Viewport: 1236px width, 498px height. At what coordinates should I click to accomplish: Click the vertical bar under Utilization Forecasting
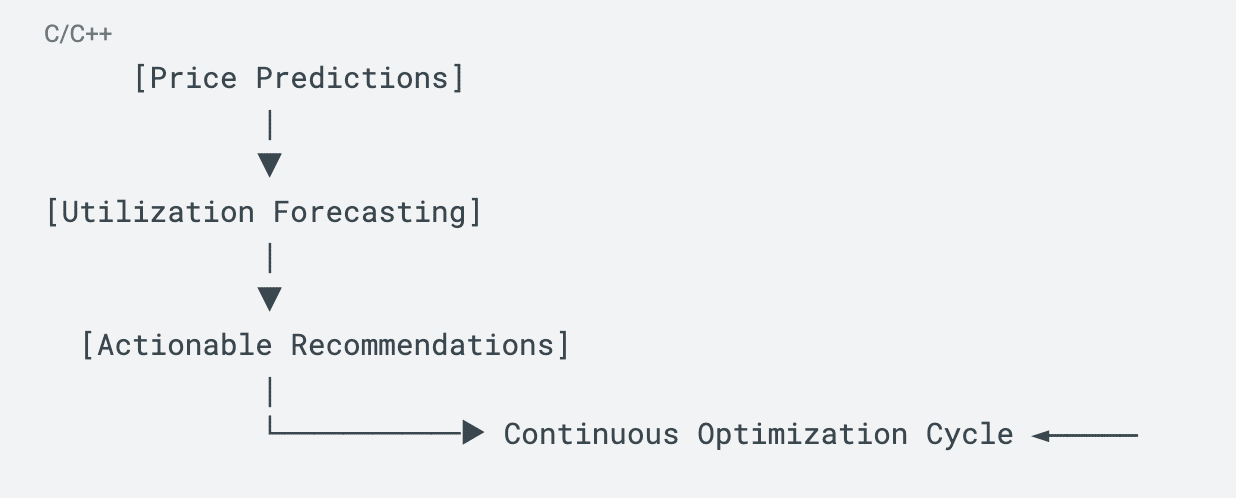click(270, 258)
